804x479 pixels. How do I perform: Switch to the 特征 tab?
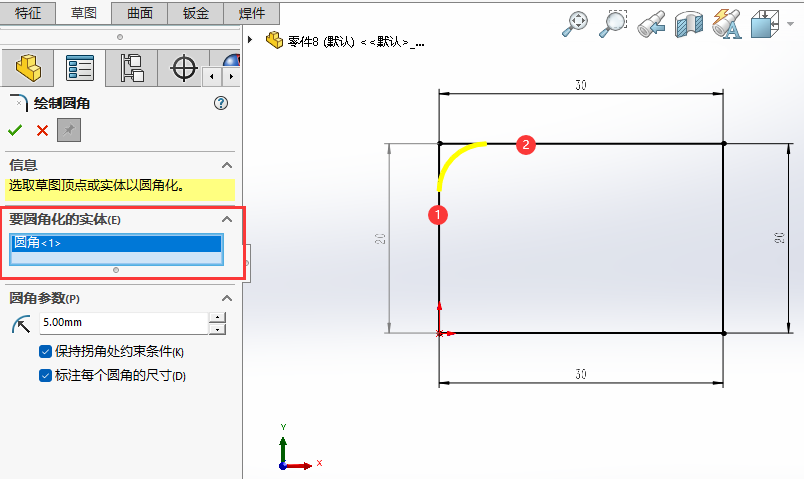28,13
